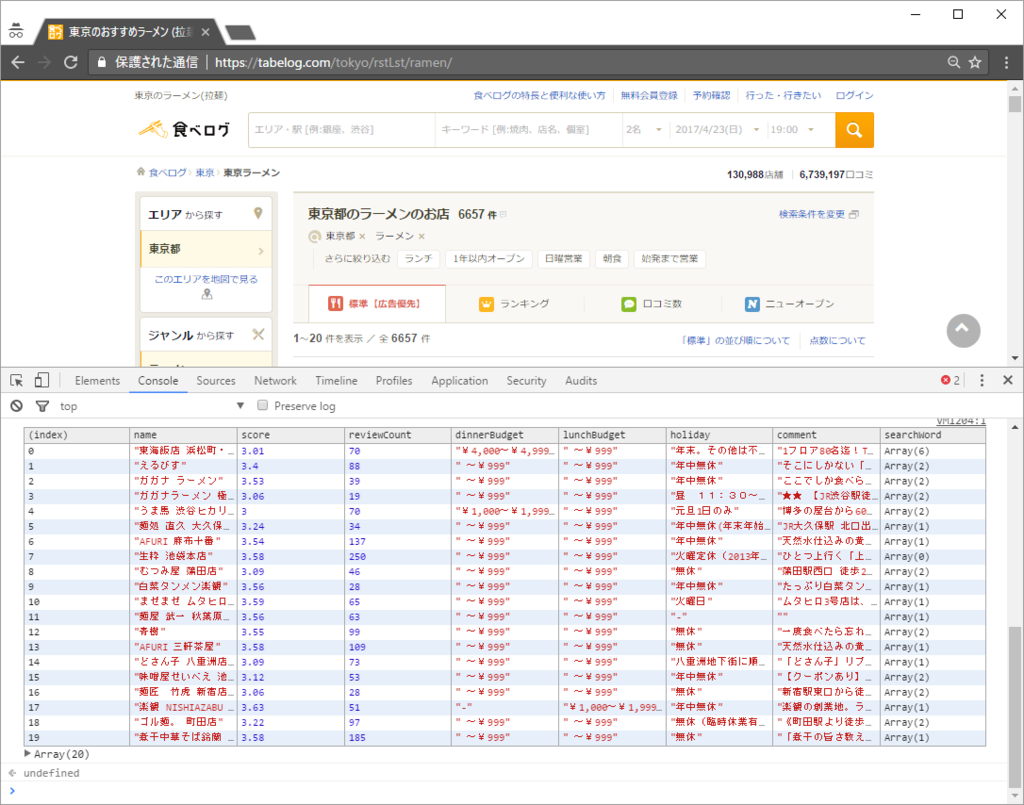Screen dimensions: 1024x805
Task: Click the secure lock icon in address bar
Action: click(x=101, y=63)
